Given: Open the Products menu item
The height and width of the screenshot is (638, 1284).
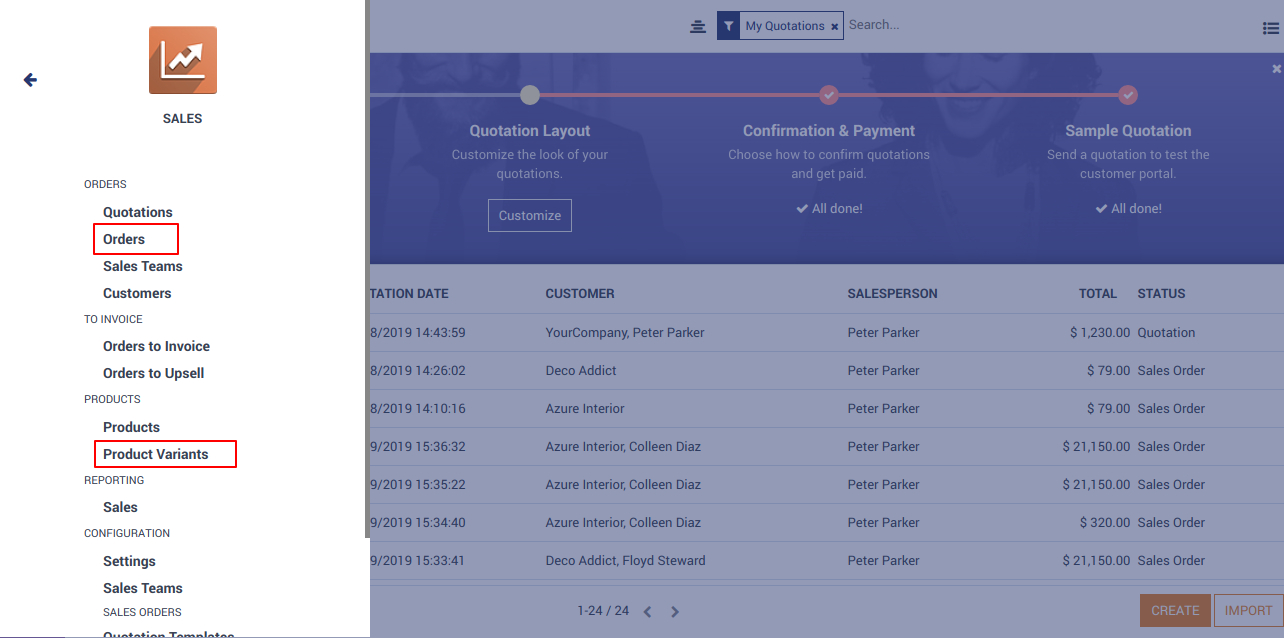Looking at the screenshot, I should pos(131,427).
